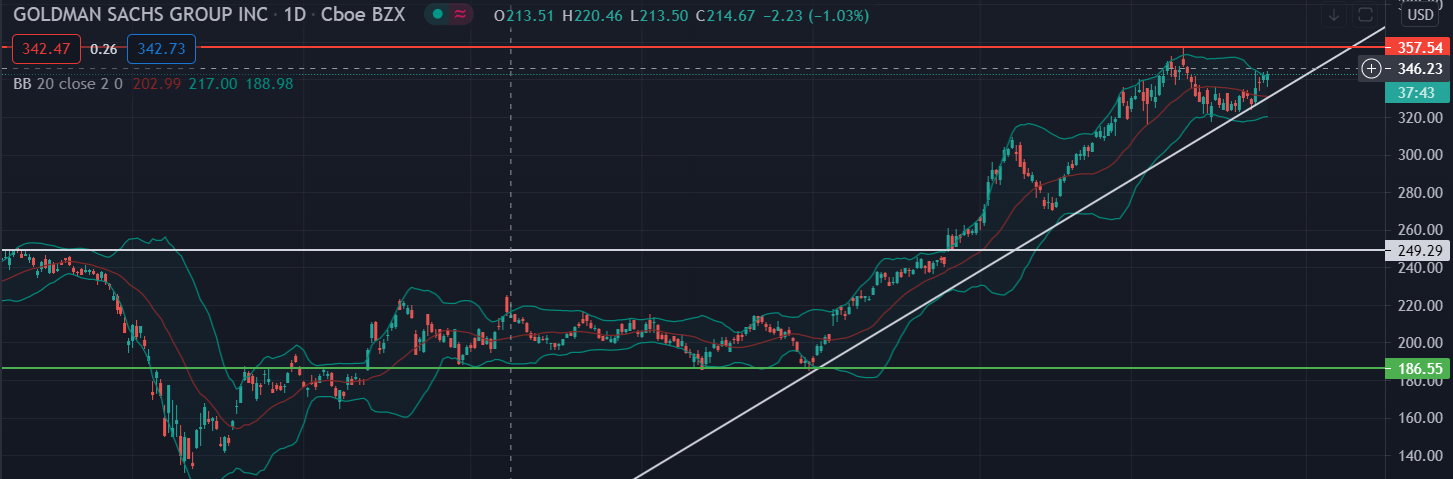The image size is (1453, 479).
Task: Click the open price value O213.51
Action: [x=525, y=16]
